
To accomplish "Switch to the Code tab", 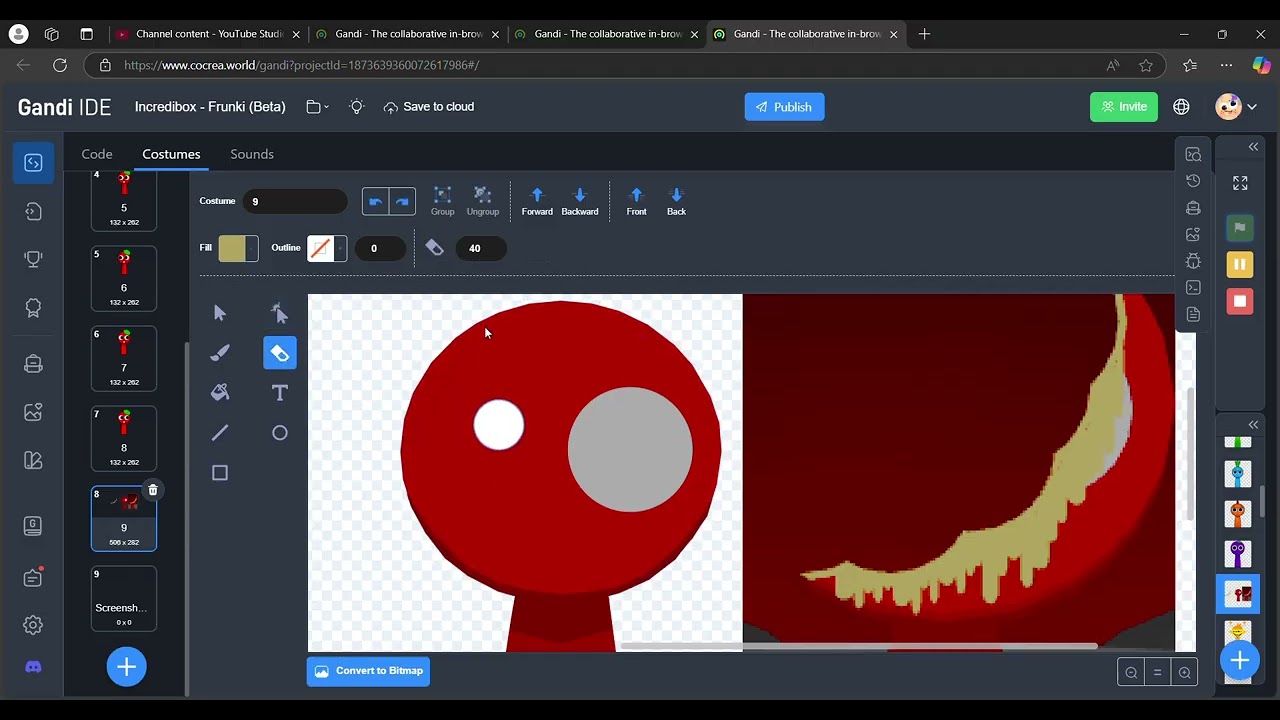I will (x=97, y=154).
